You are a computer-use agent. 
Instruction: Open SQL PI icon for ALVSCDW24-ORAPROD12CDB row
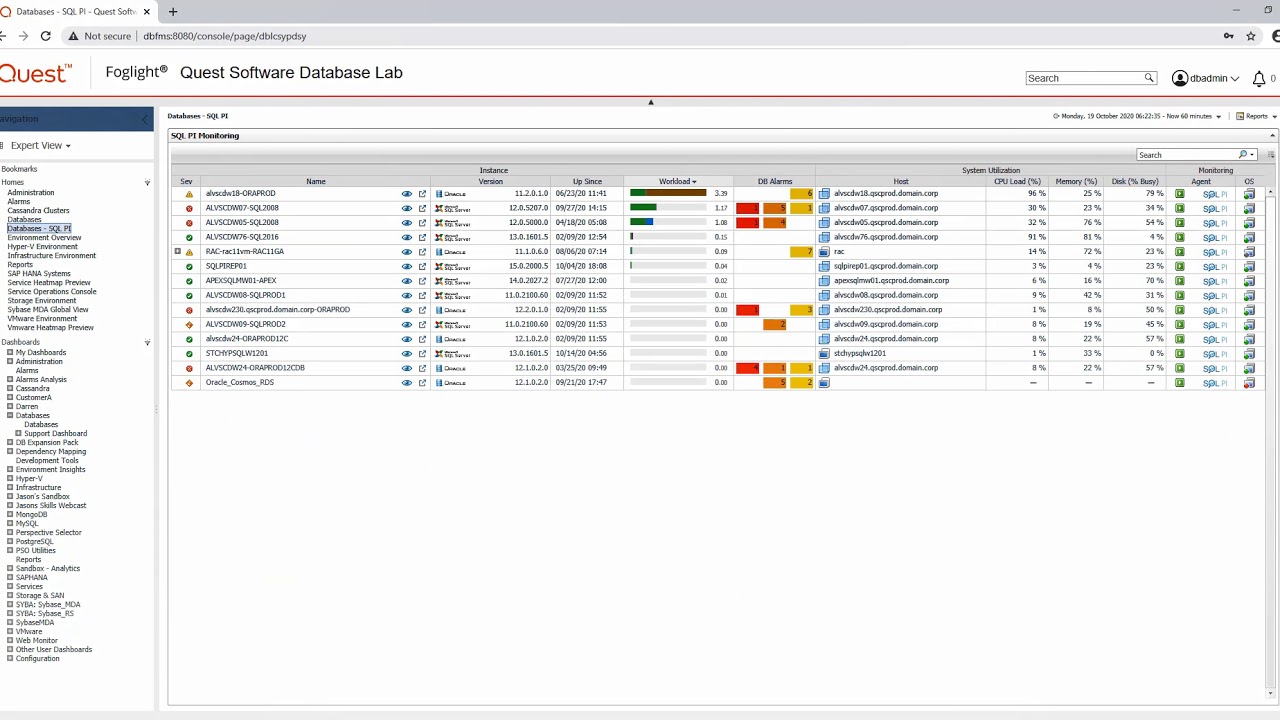tap(1215, 368)
